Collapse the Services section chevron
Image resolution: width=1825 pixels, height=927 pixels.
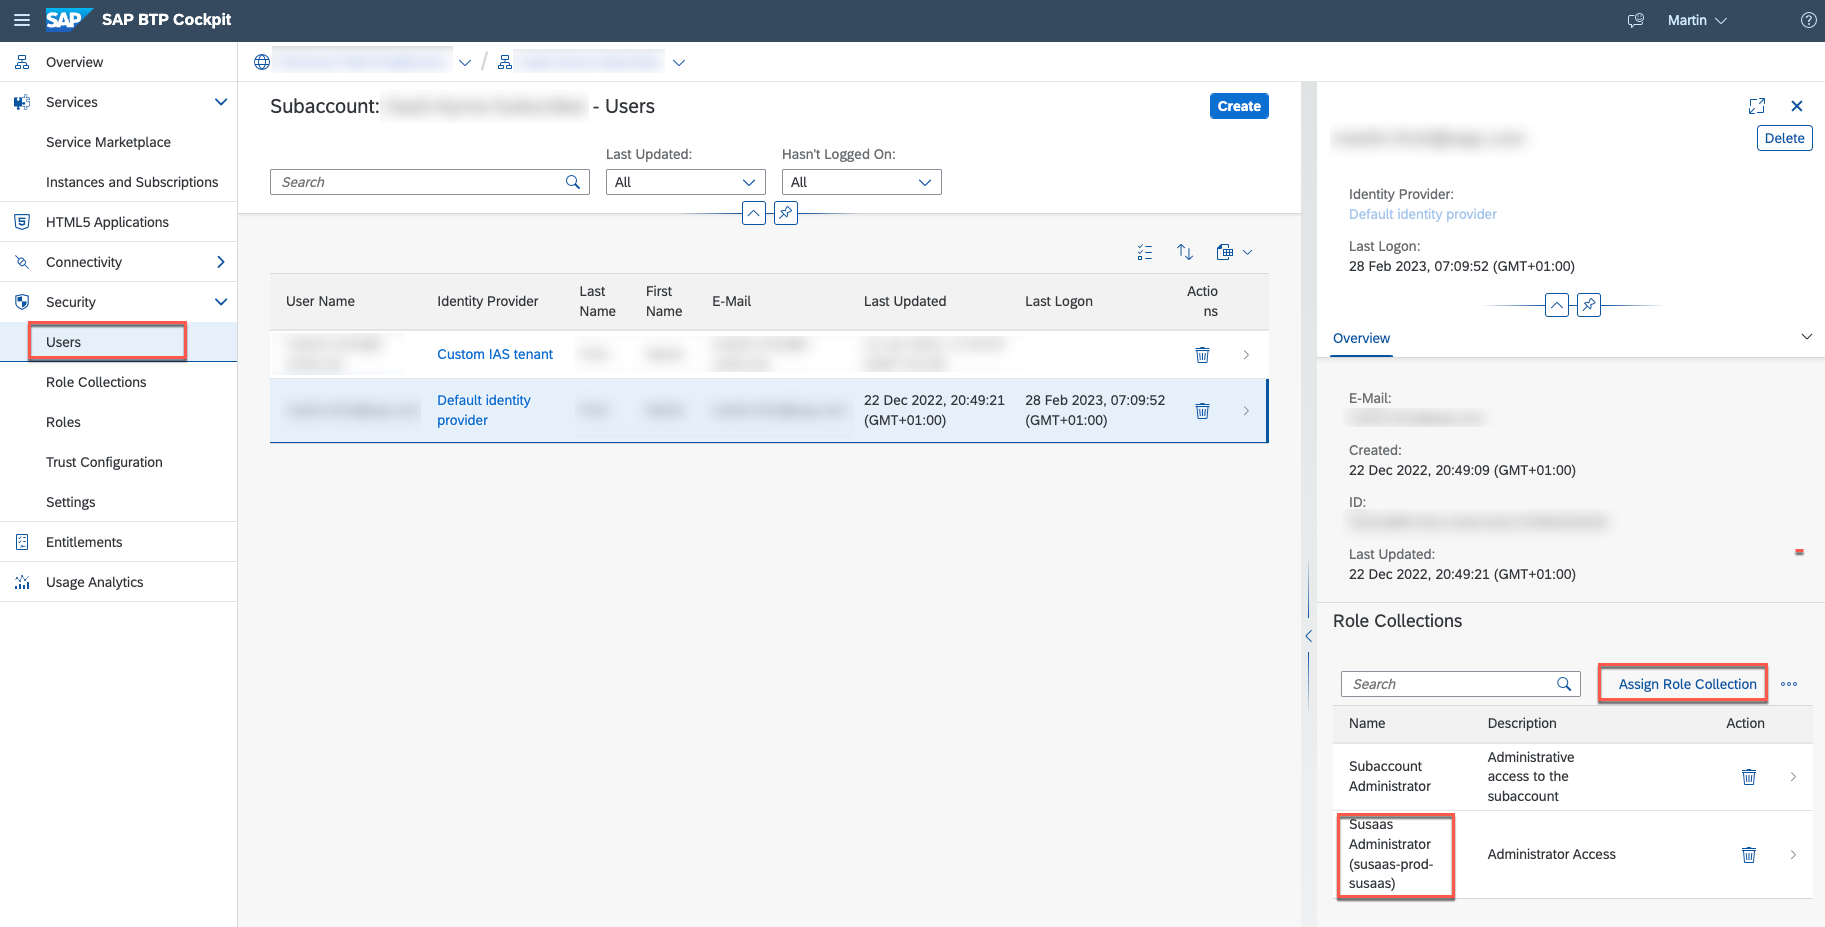coord(221,102)
